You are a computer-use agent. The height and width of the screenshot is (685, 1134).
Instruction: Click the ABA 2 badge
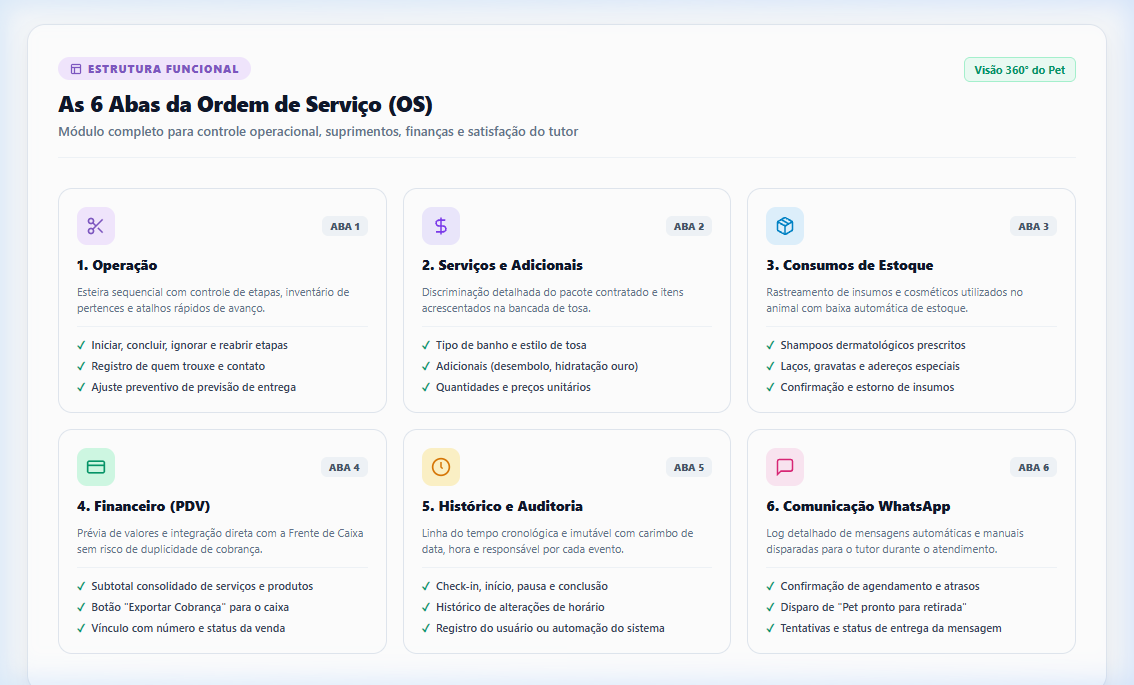688,226
